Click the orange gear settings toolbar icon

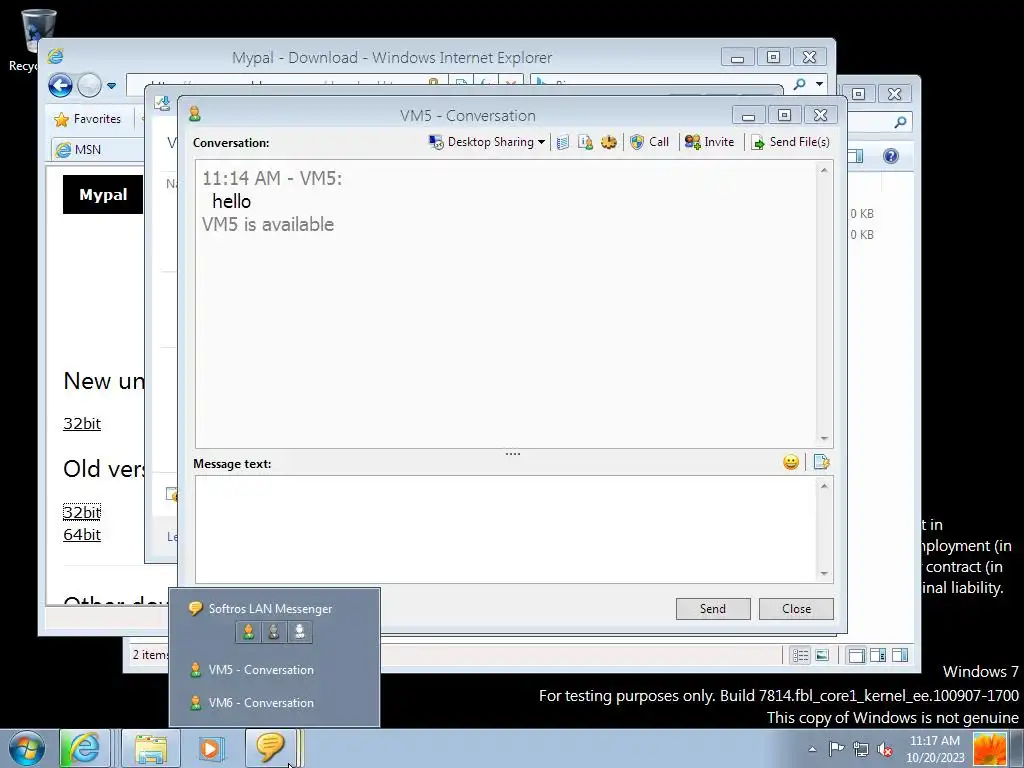coord(609,142)
